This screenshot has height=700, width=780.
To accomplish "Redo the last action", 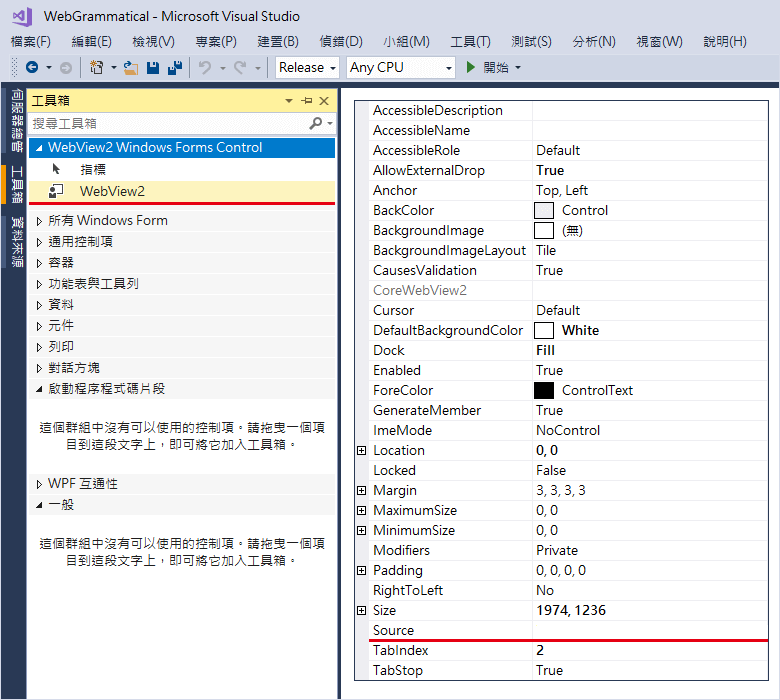I will [240, 67].
